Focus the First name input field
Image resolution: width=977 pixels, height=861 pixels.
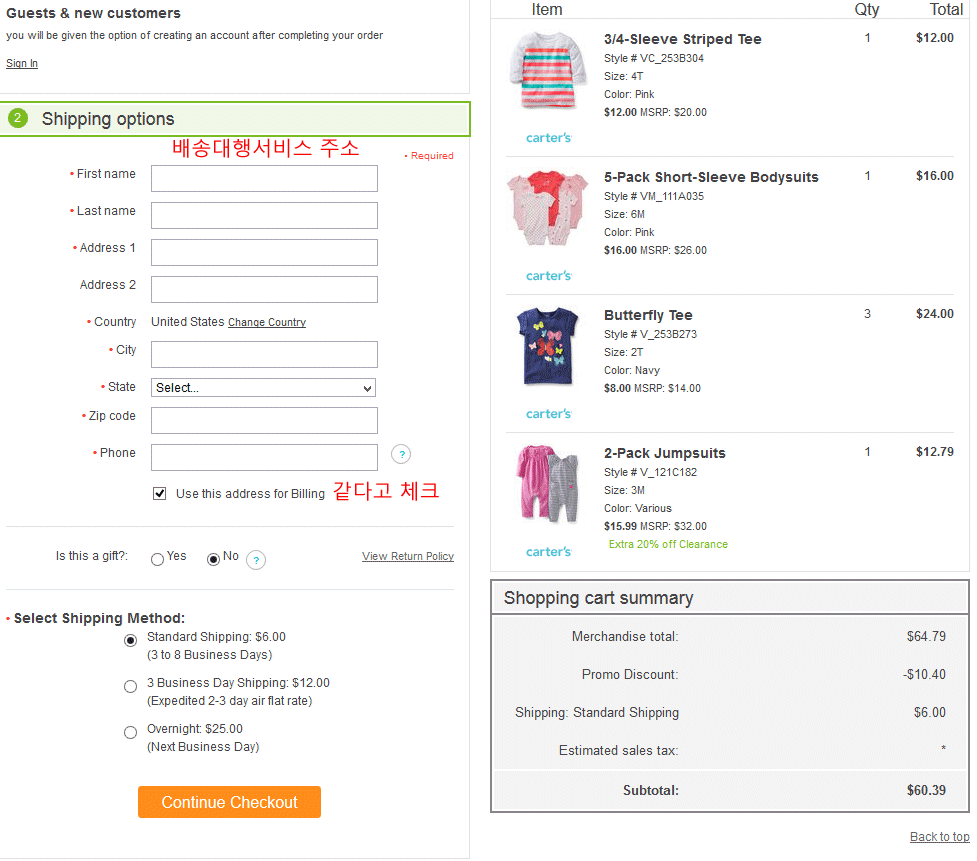(264, 179)
